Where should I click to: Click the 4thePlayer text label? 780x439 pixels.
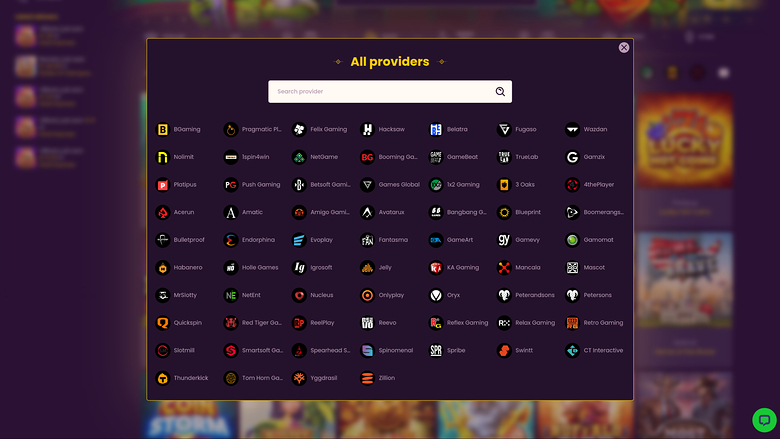pyautogui.click(x=599, y=184)
